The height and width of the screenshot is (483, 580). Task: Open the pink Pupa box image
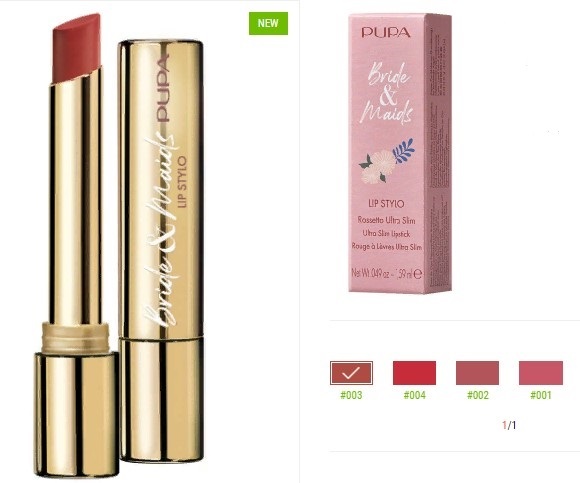(x=400, y=153)
